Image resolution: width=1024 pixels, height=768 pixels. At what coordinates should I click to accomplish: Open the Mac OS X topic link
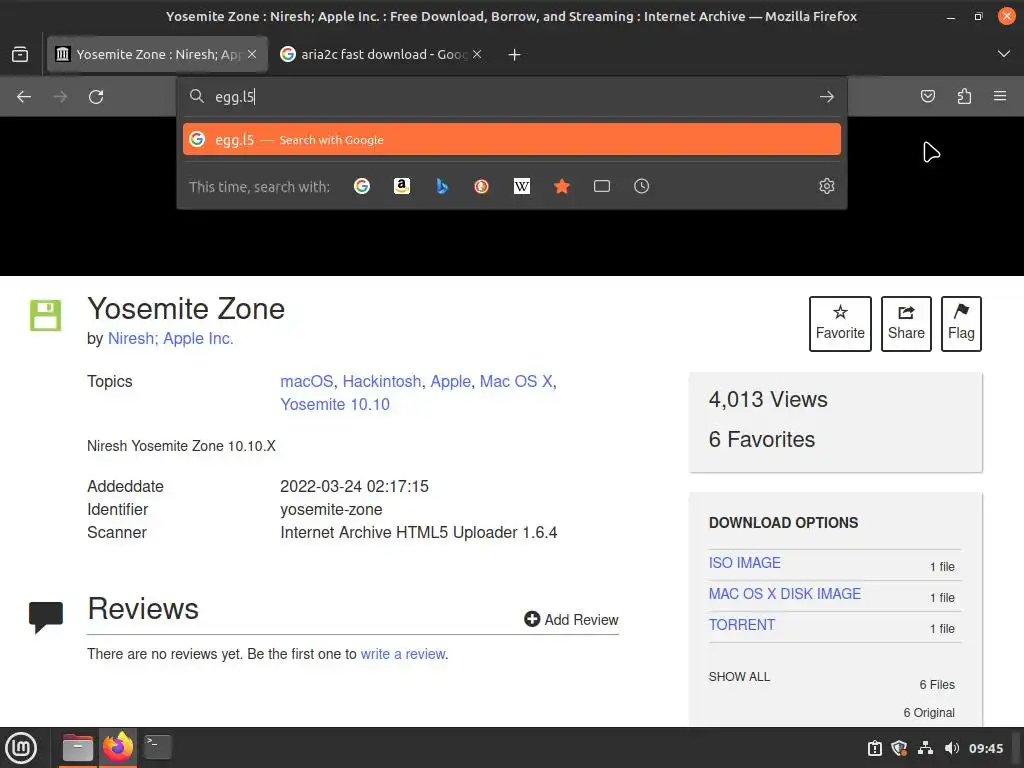pyautogui.click(x=516, y=381)
